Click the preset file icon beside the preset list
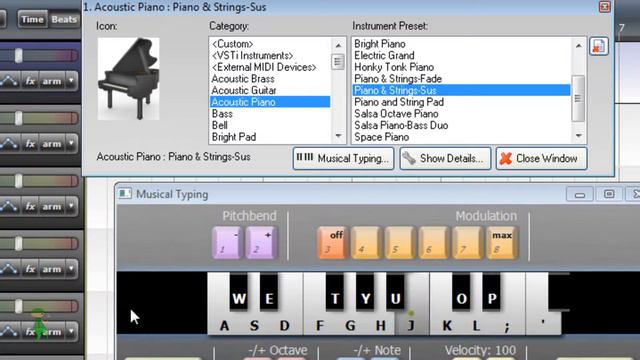Screen dimensions: 640x360 click(x=599, y=46)
